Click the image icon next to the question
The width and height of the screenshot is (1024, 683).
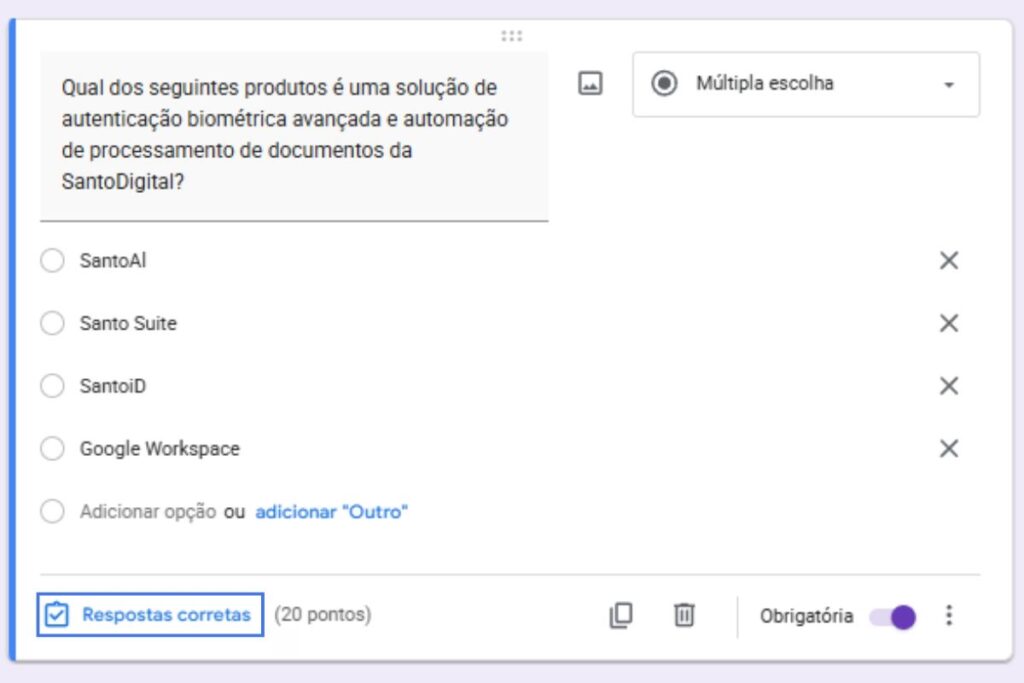click(x=590, y=83)
